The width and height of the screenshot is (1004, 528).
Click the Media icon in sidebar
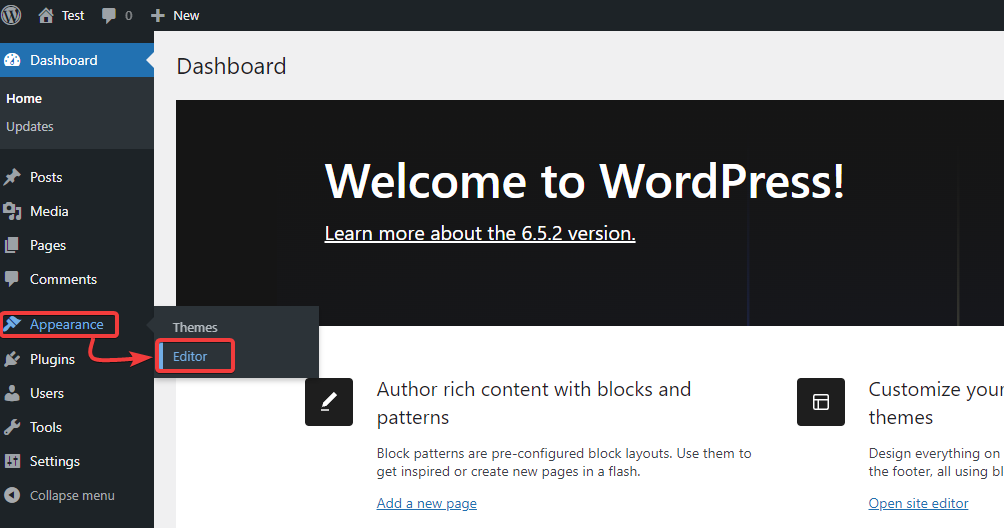pyautogui.click(x=12, y=211)
